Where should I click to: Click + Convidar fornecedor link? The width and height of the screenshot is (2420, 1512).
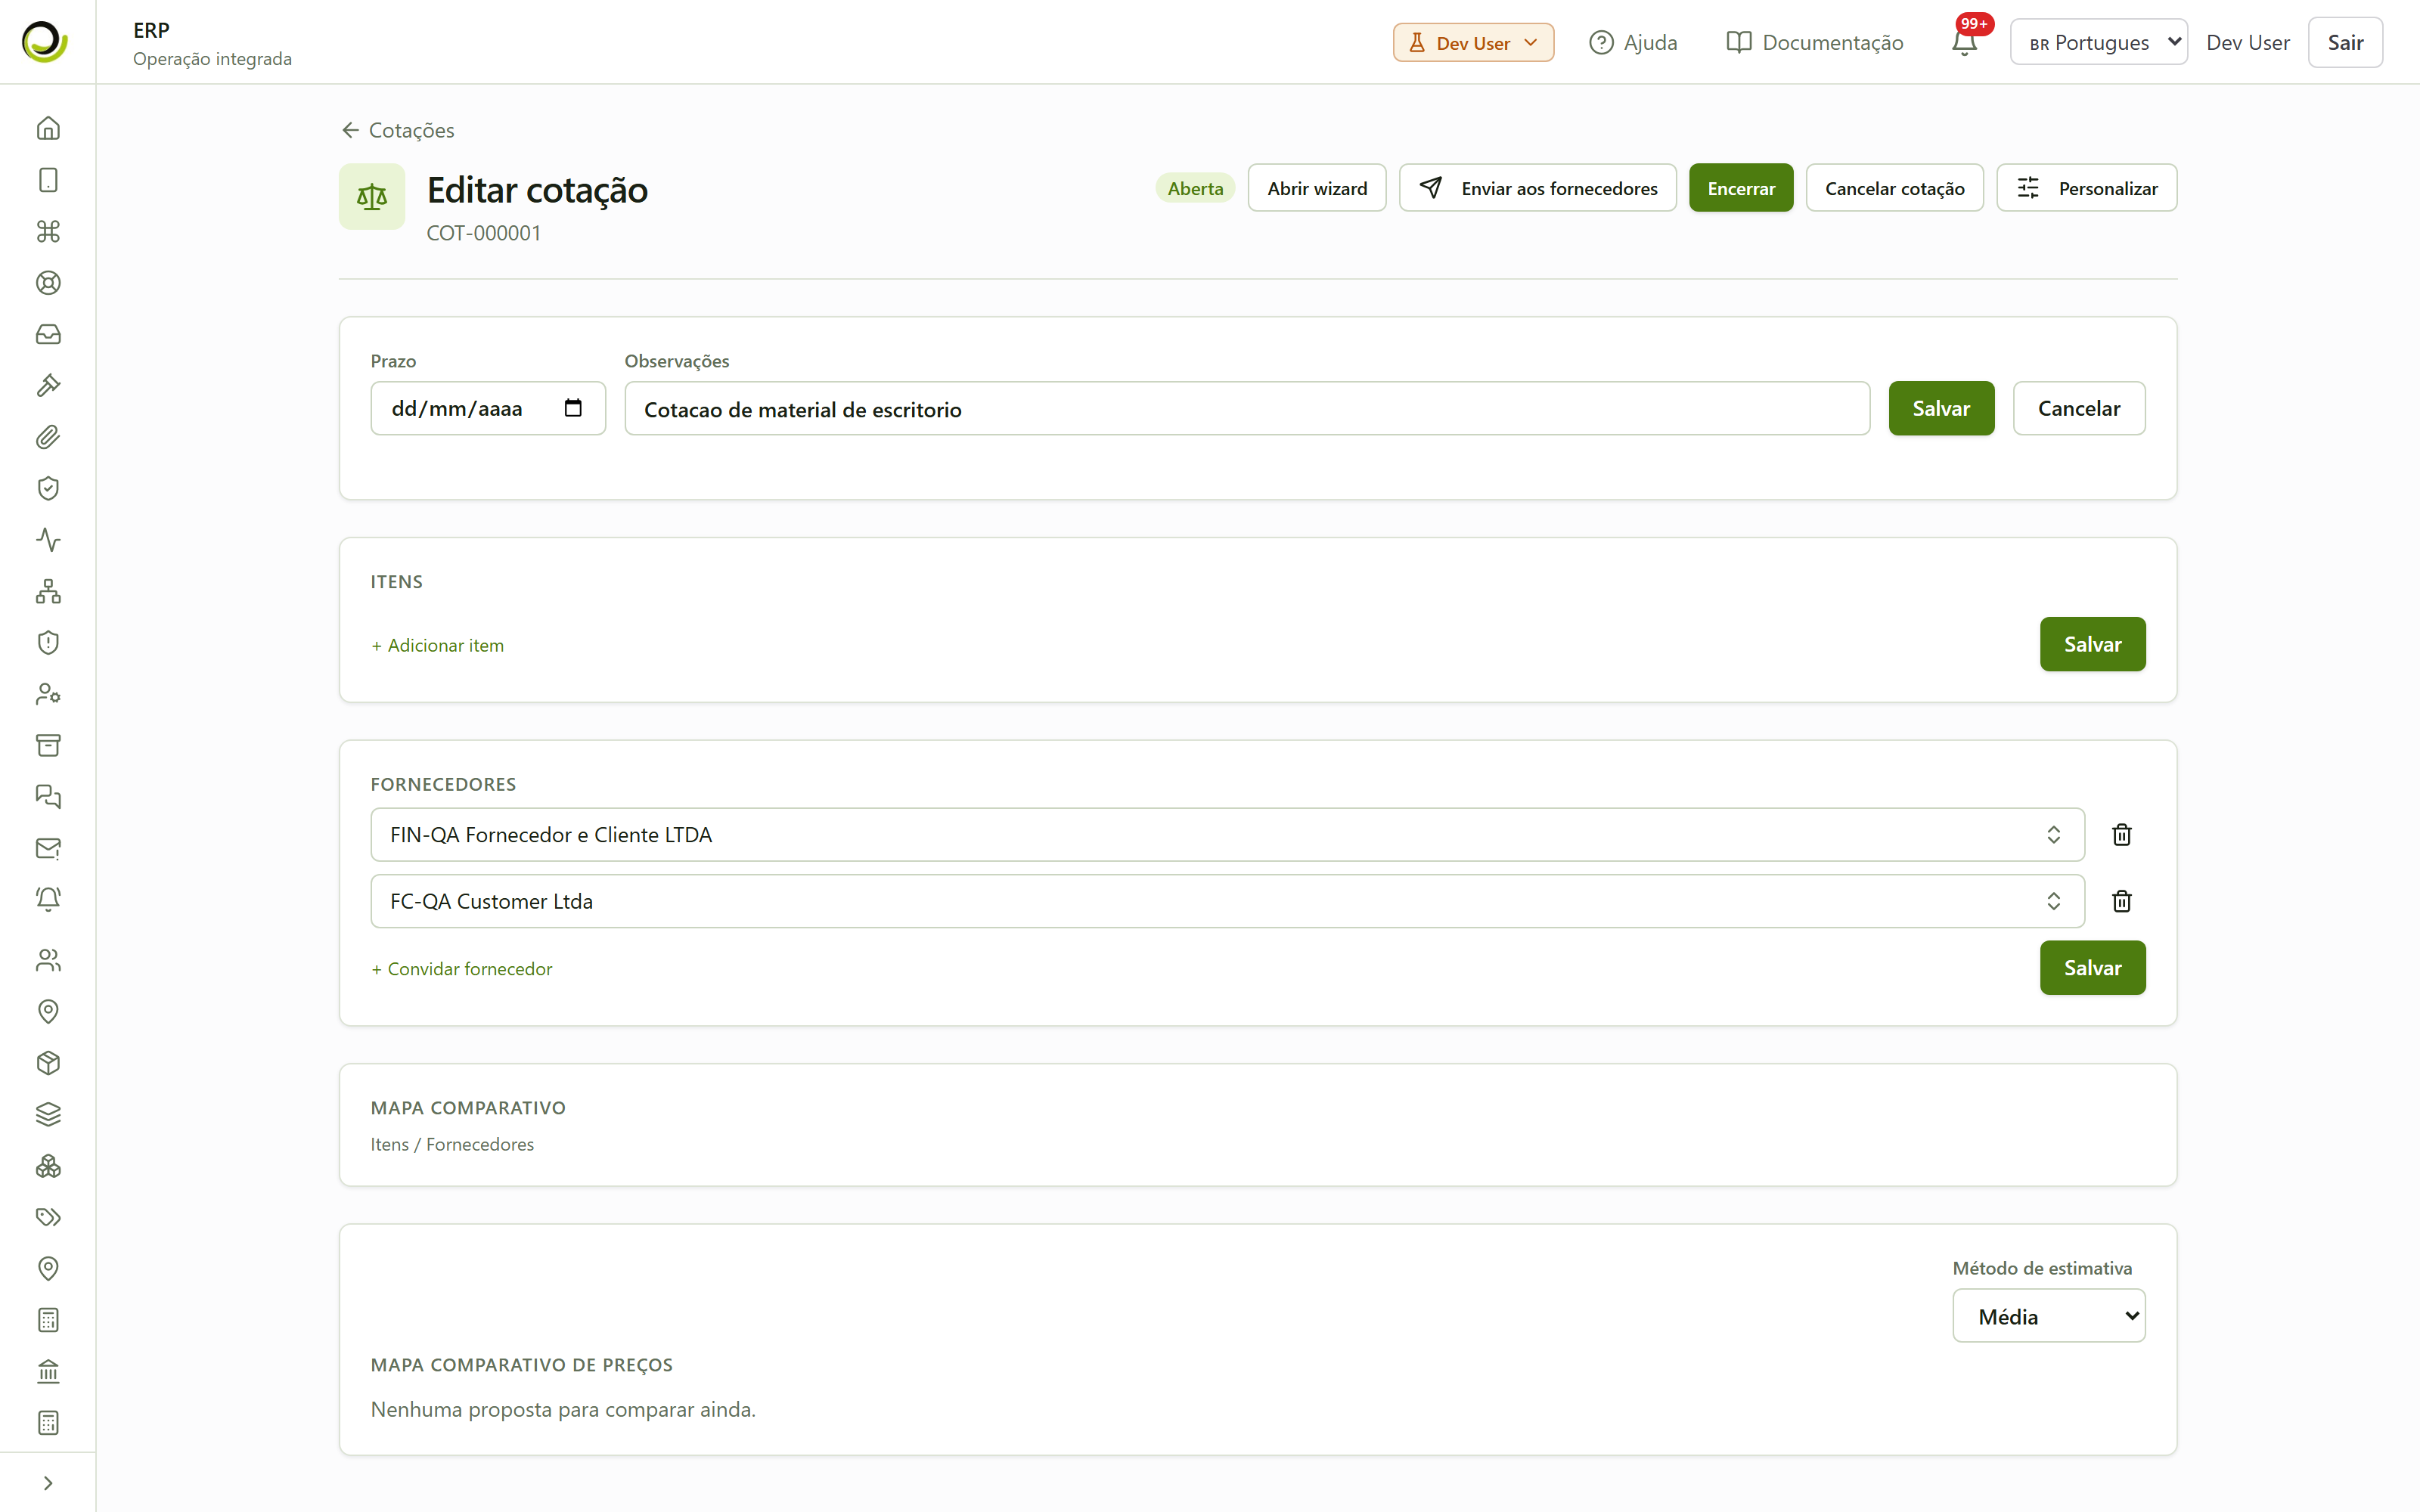(x=462, y=969)
